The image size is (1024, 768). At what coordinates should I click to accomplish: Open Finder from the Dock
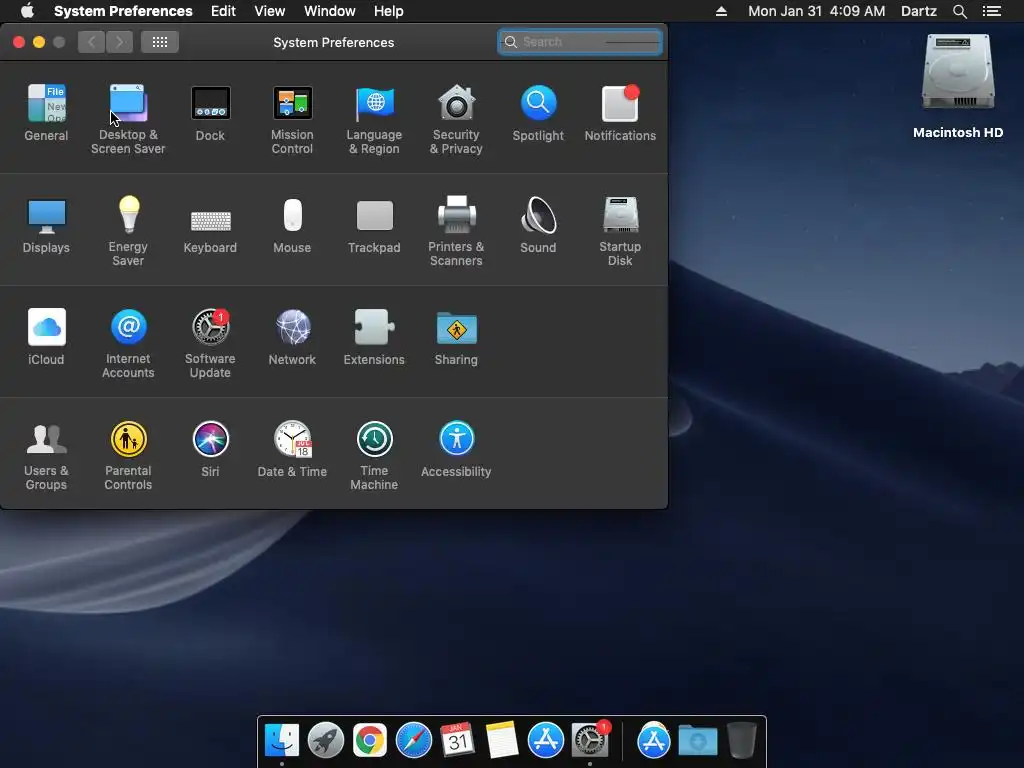(282, 741)
